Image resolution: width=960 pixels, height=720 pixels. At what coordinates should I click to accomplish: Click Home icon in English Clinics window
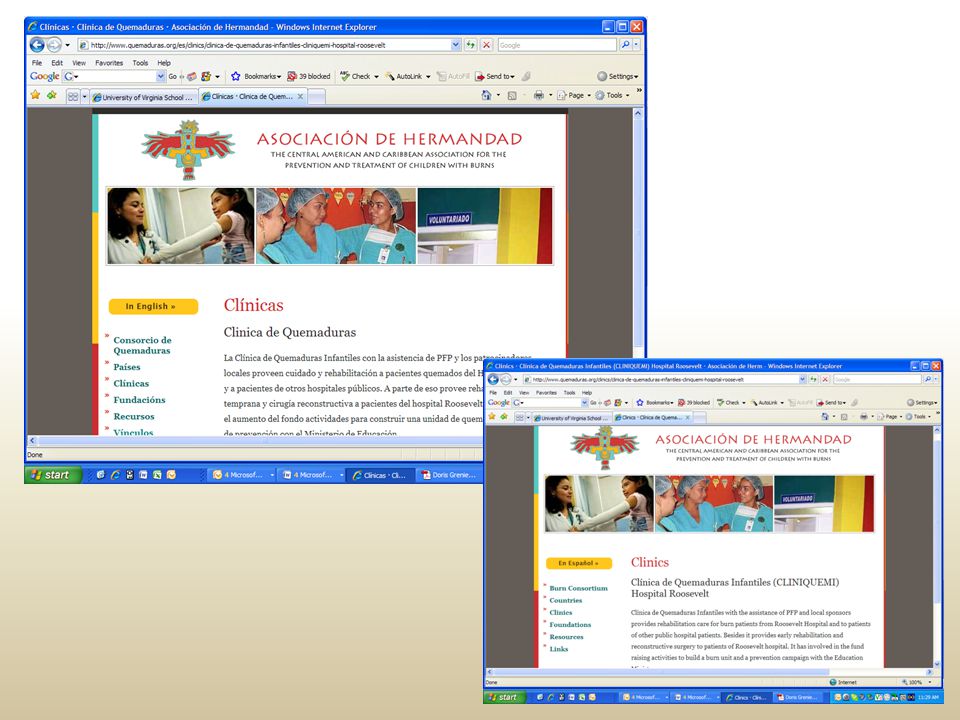pyautogui.click(x=825, y=416)
